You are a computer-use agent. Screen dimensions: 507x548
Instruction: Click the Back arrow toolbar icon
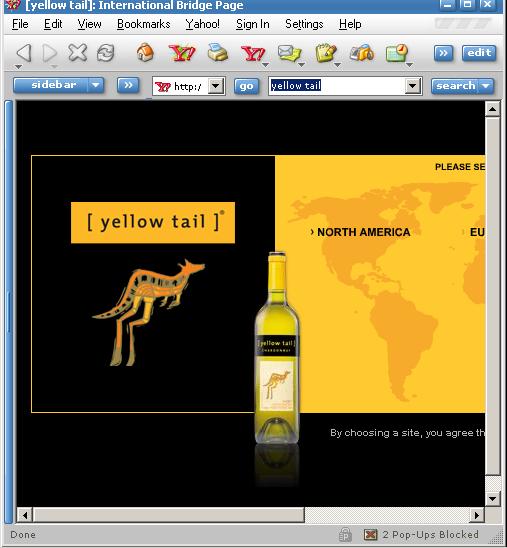click(x=24, y=53)
